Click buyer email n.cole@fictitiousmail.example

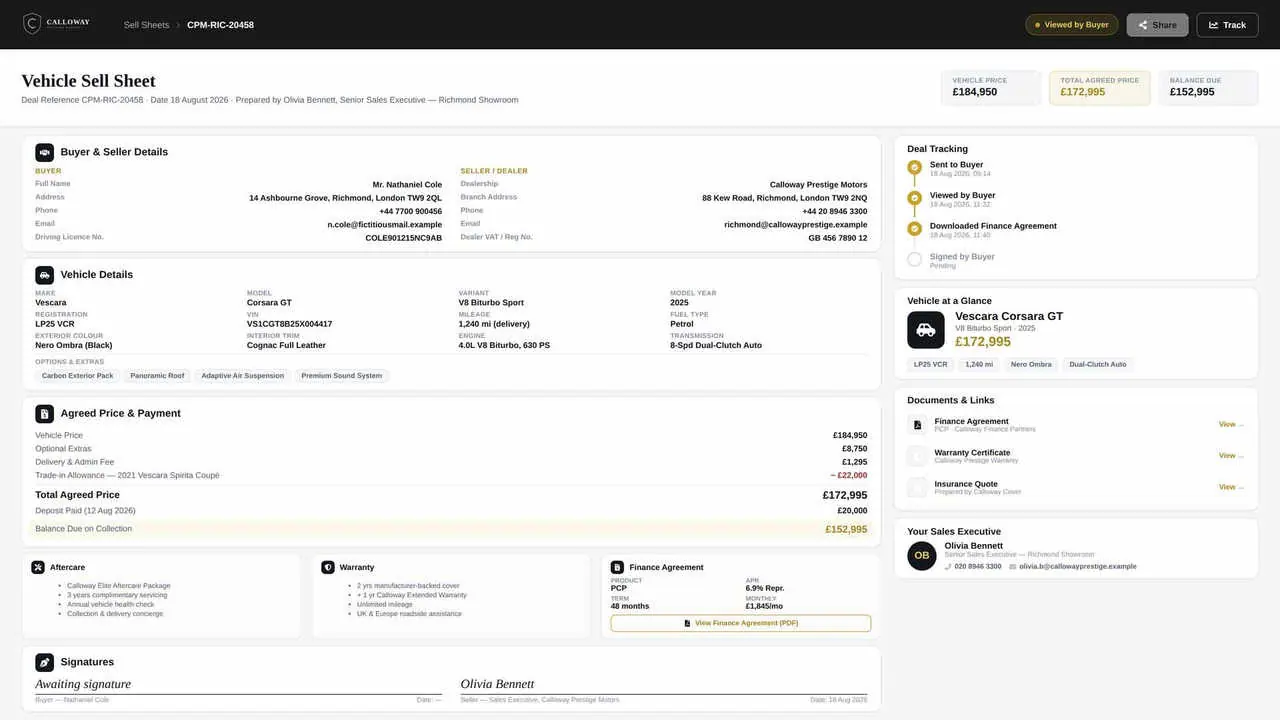point(385,225)
